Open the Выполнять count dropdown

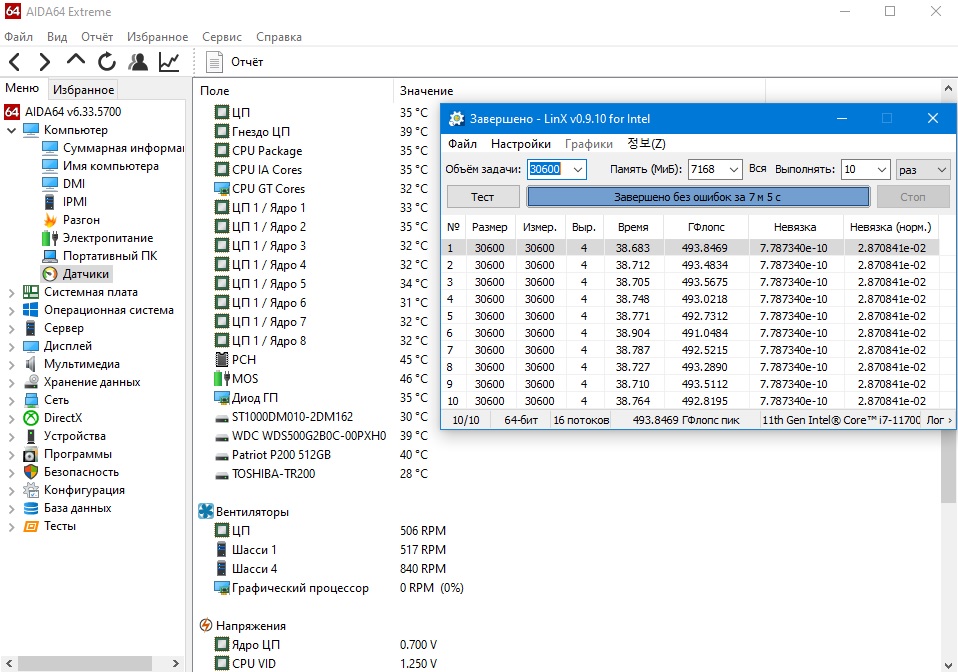click(881, 169)
